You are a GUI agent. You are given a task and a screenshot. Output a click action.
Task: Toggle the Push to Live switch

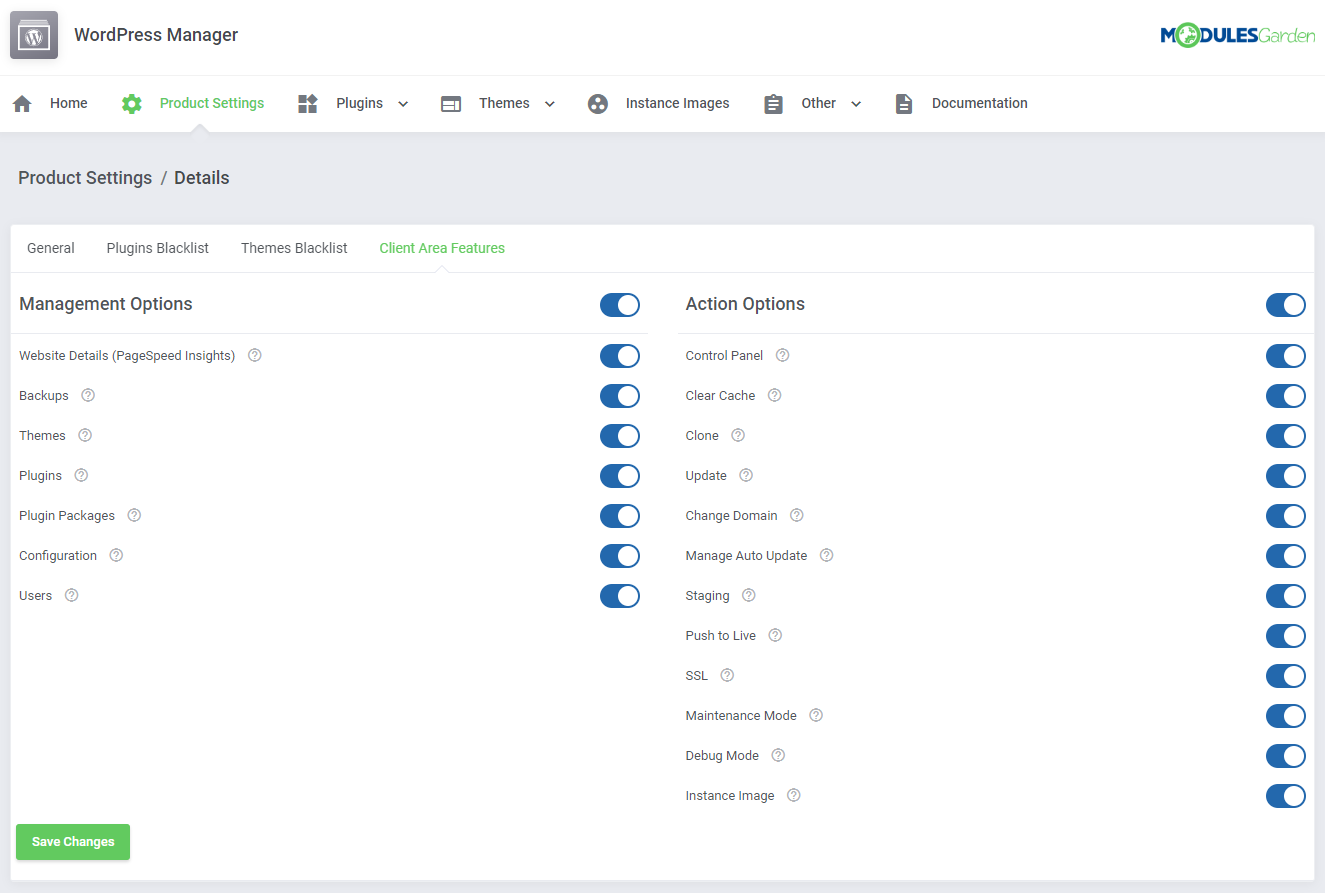coord(1286,636)
